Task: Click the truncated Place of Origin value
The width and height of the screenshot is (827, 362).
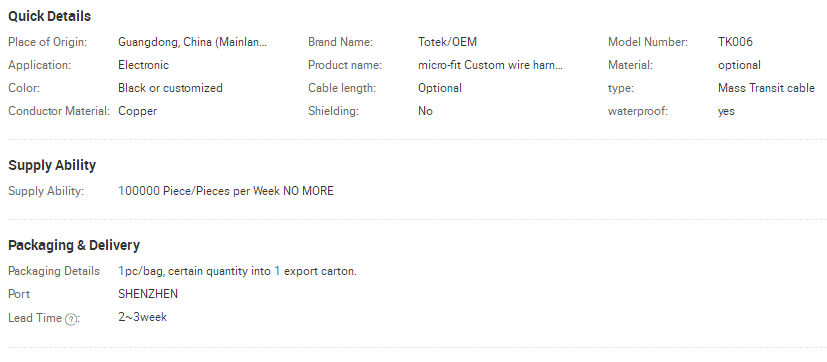Action: (x=193, y=42)
